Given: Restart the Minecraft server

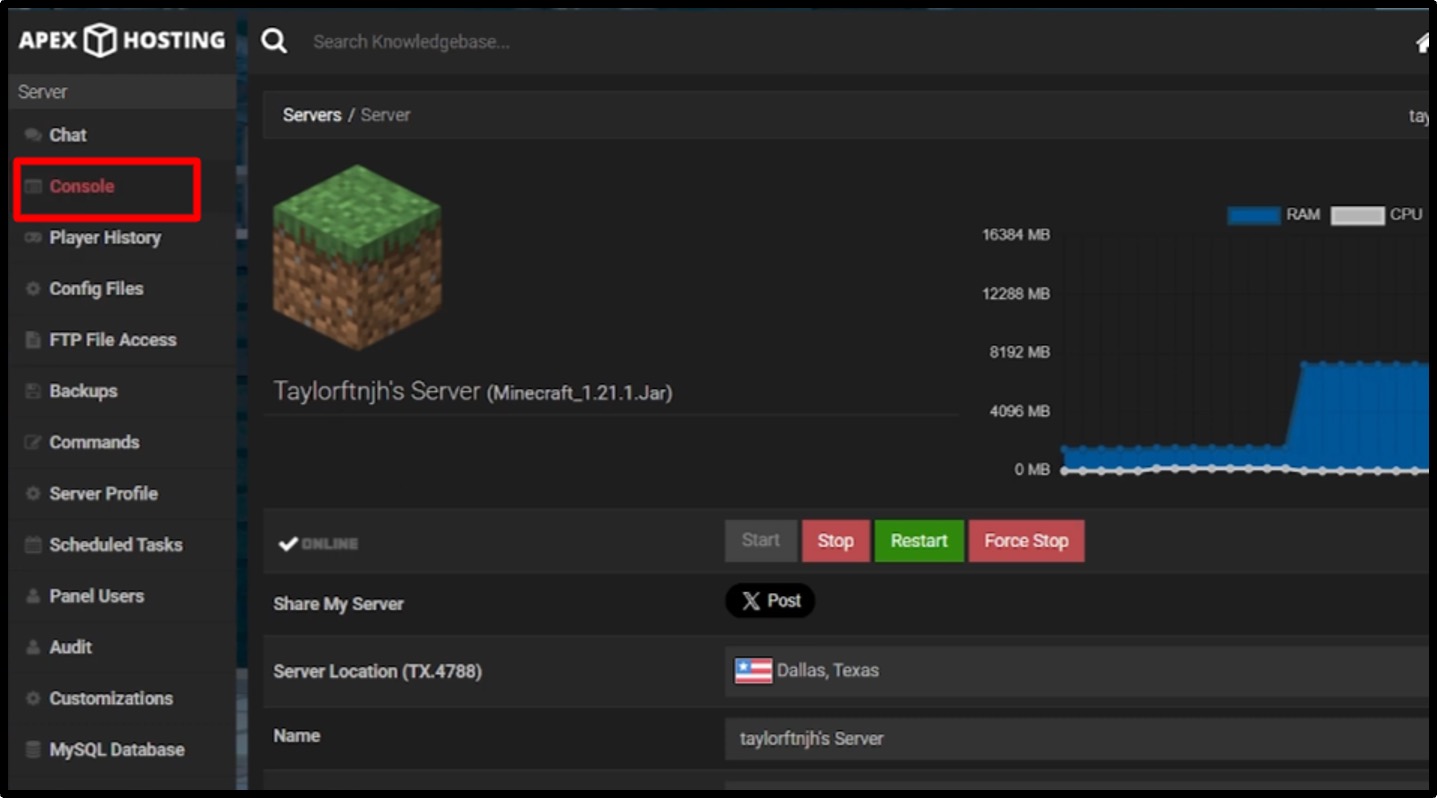Looking at the screenshot, I should [x=918, y=541].
